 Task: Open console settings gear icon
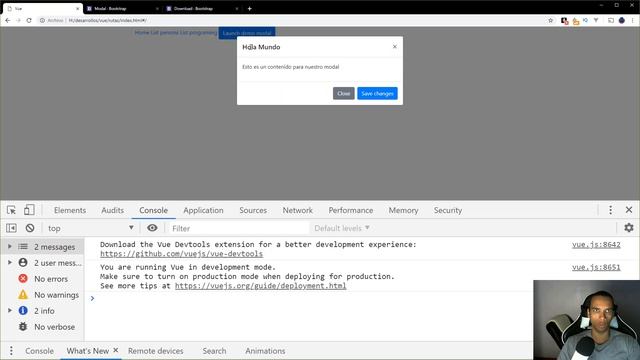[x=629, y=228]
